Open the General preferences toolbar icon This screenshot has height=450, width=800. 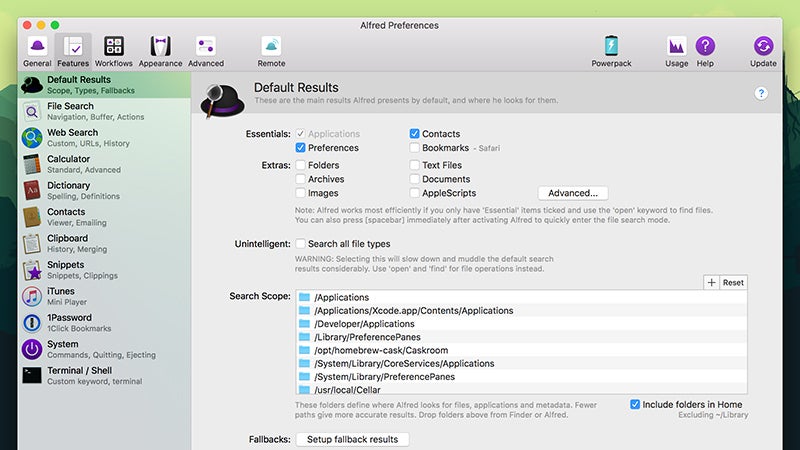click(37, 46)
